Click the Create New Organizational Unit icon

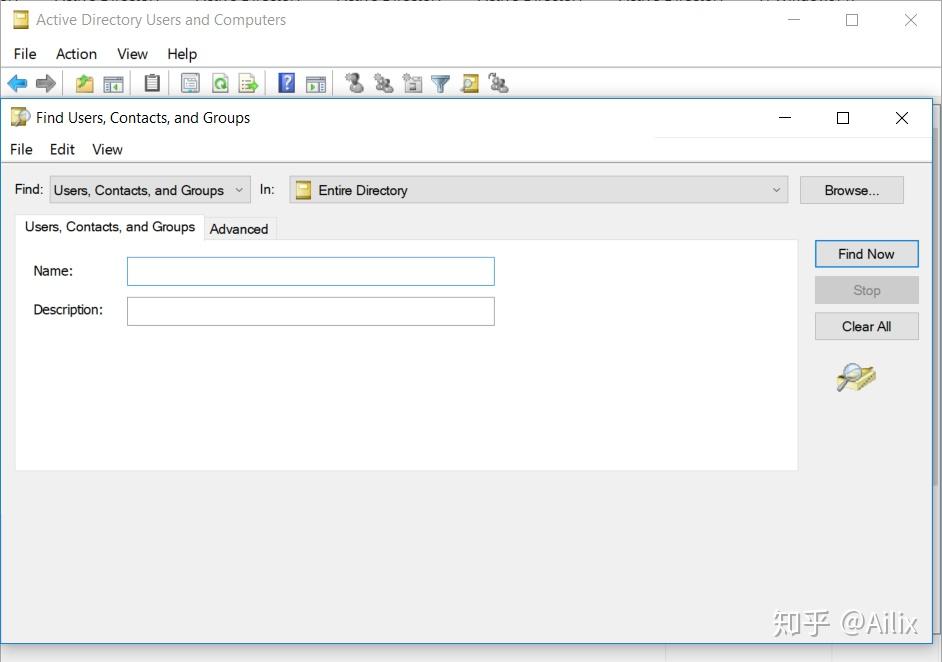(x=412, y=83)
